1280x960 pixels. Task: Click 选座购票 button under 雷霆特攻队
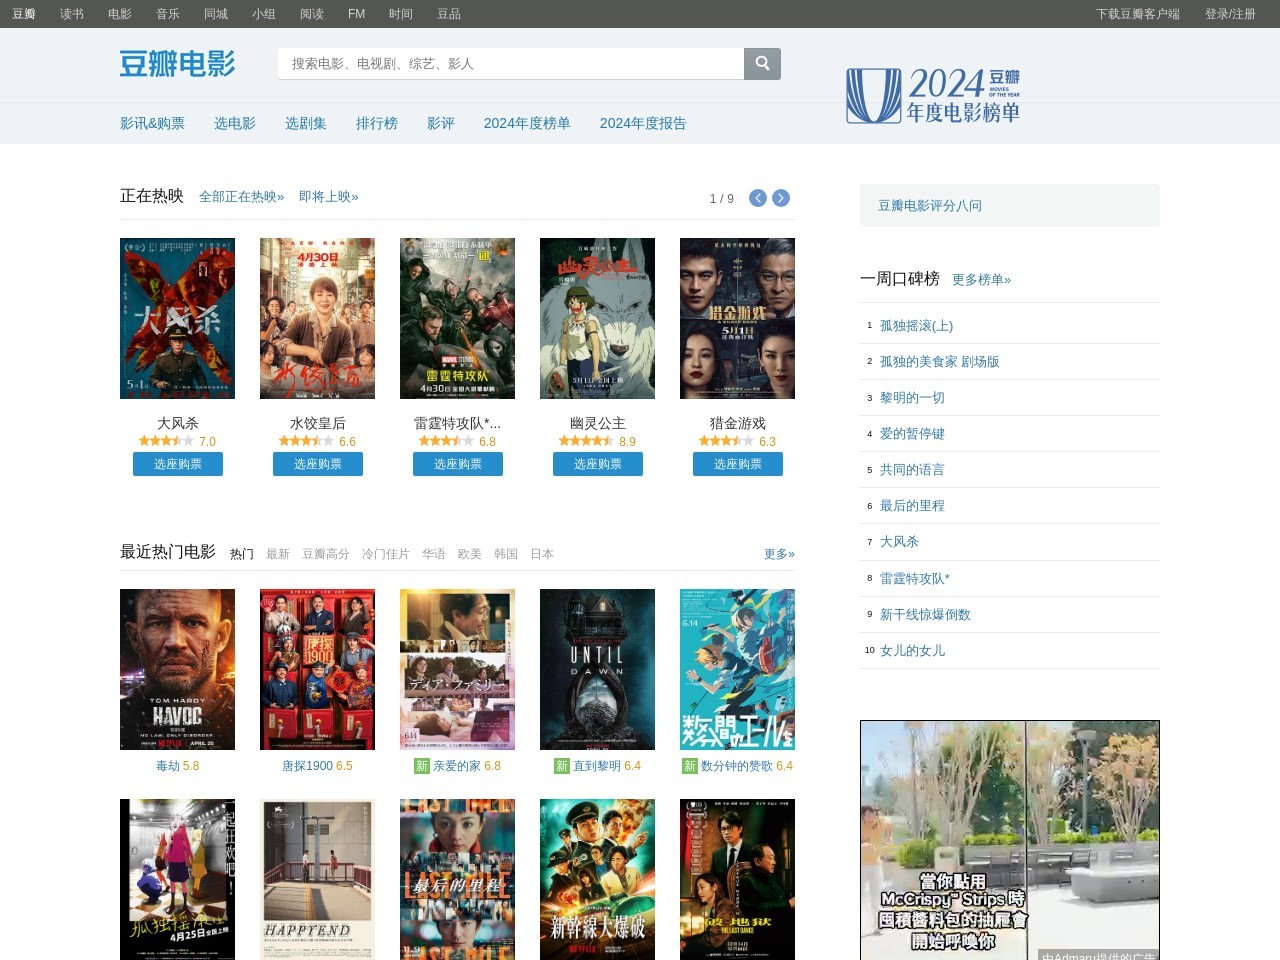pos(458,464)
